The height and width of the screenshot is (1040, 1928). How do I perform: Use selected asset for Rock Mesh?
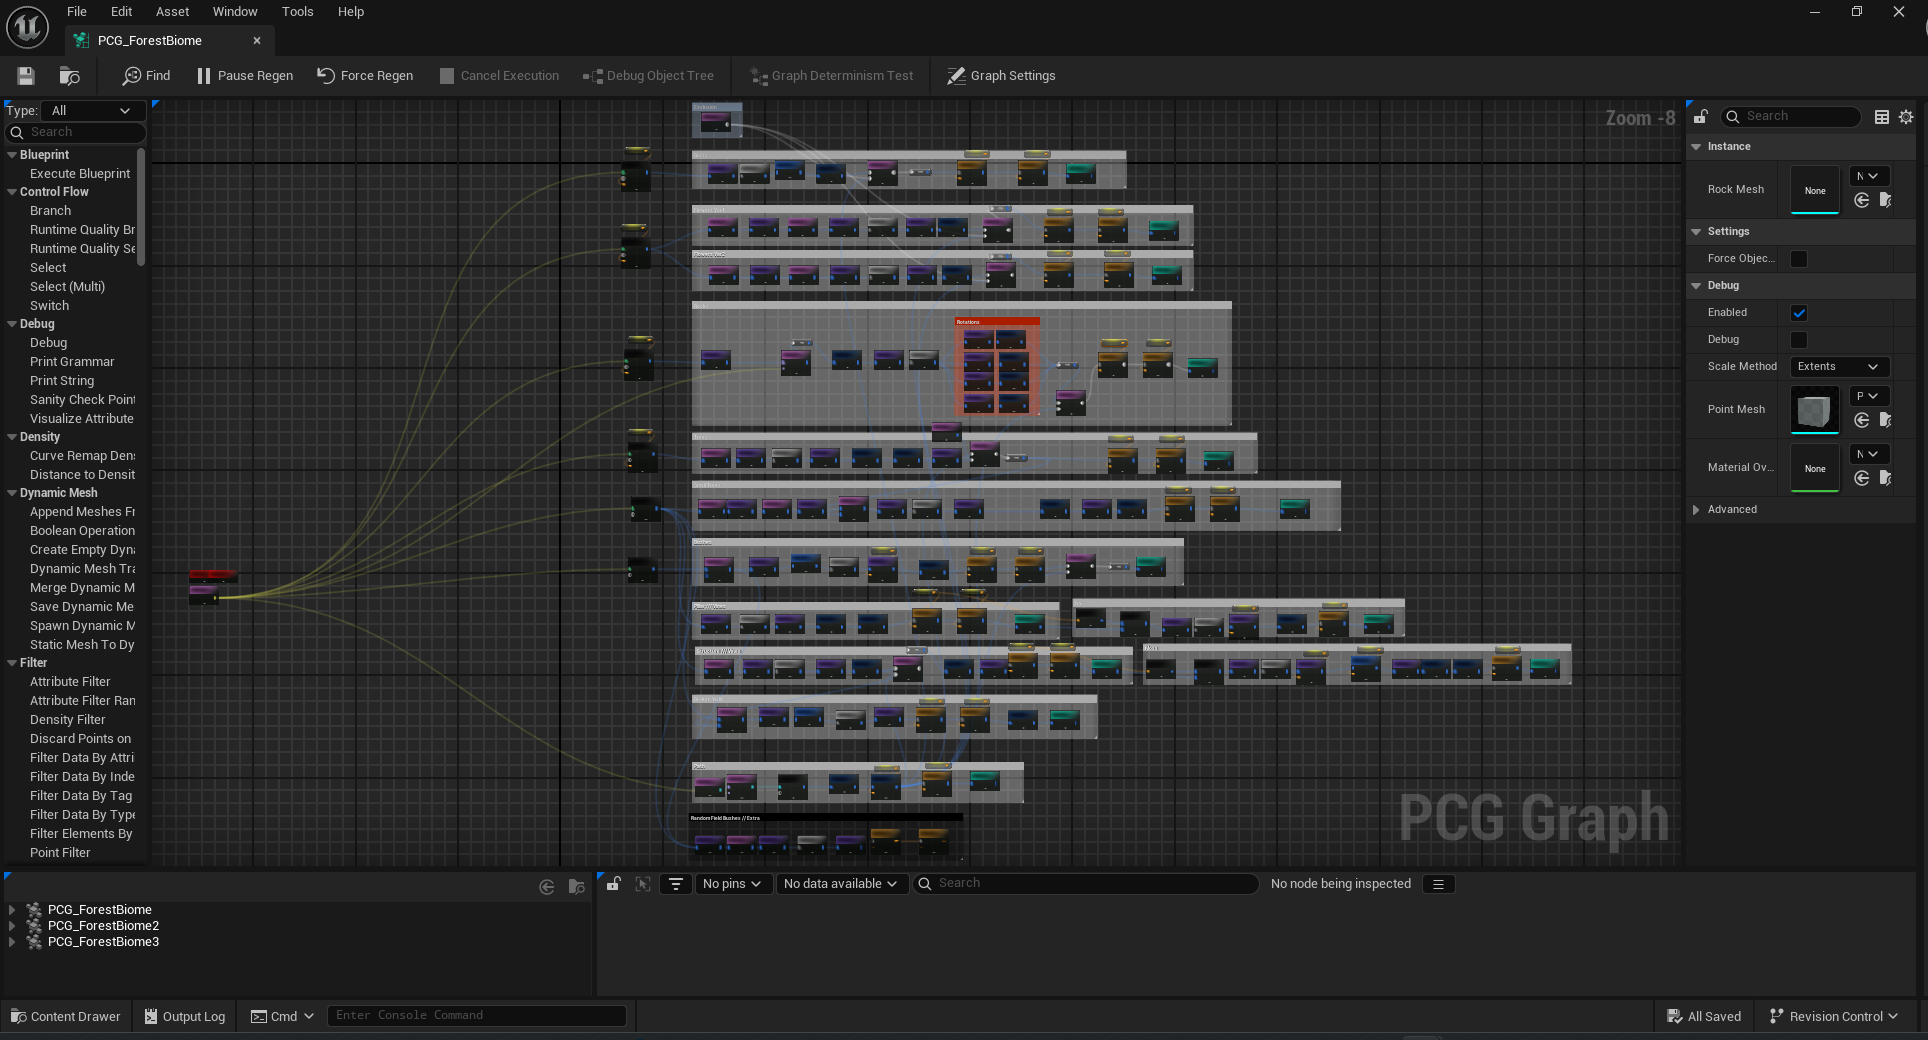point(1862,200)
